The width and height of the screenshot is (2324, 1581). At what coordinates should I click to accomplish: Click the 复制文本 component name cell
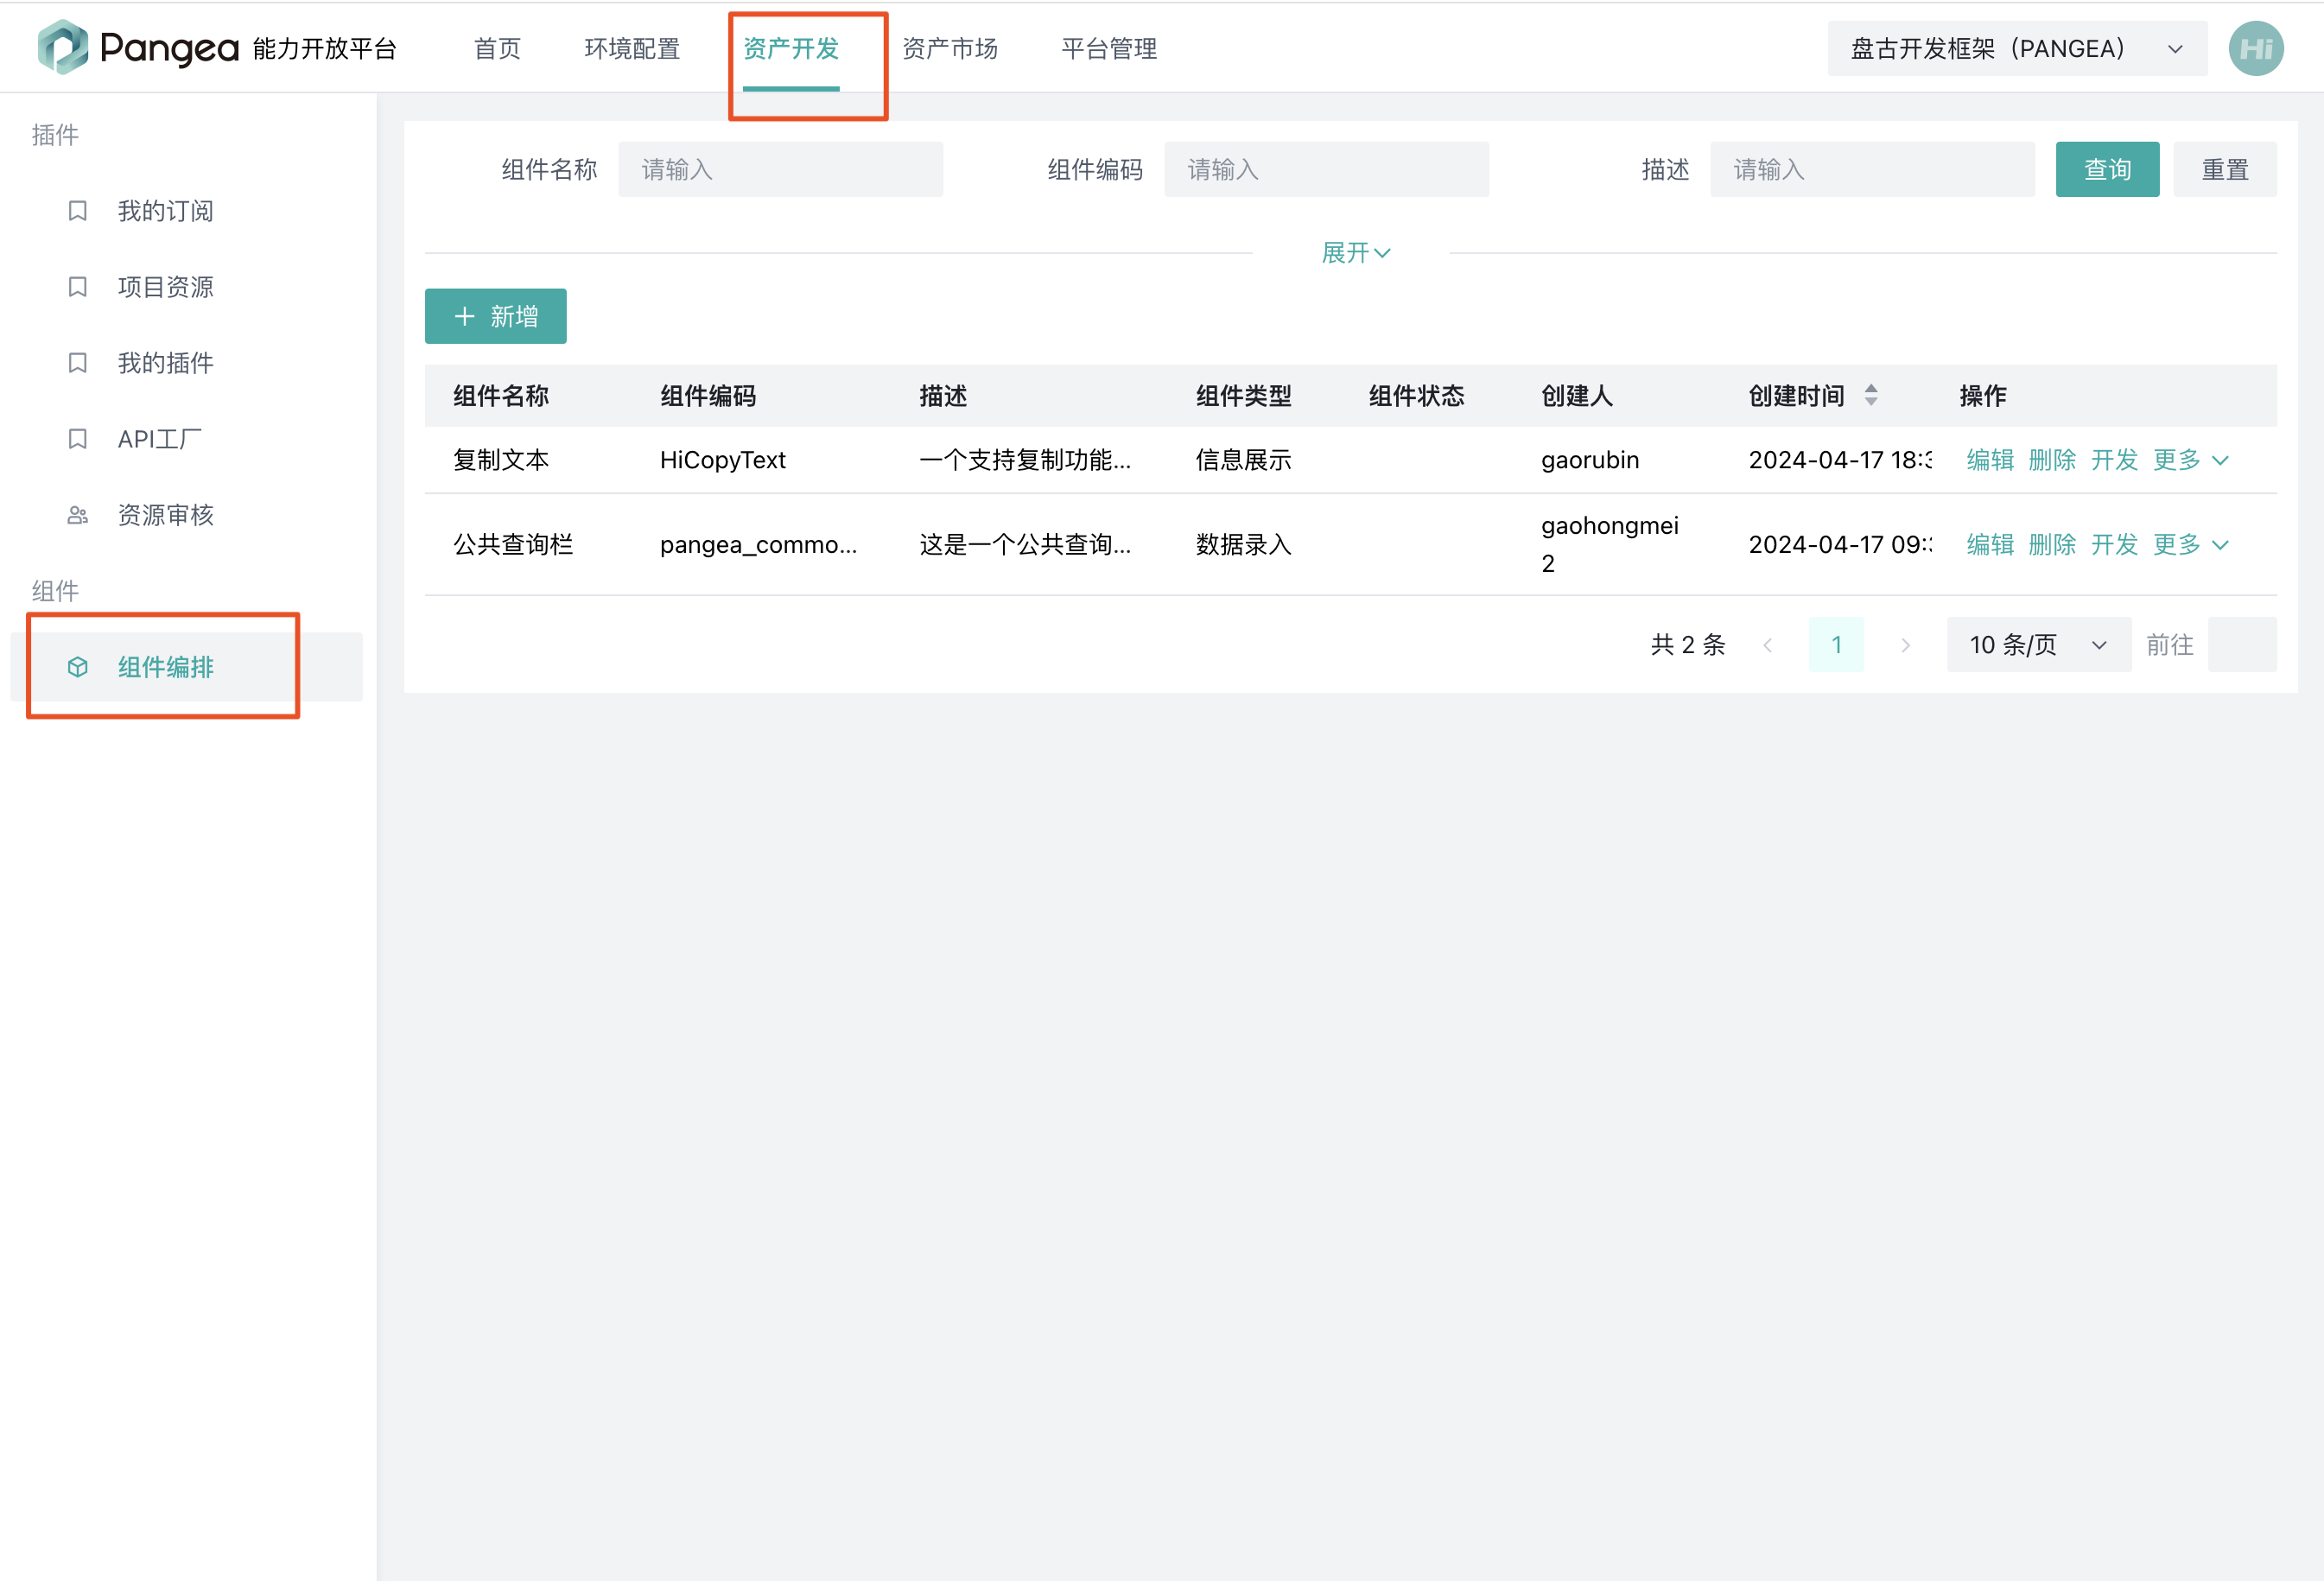click(501, 460)
